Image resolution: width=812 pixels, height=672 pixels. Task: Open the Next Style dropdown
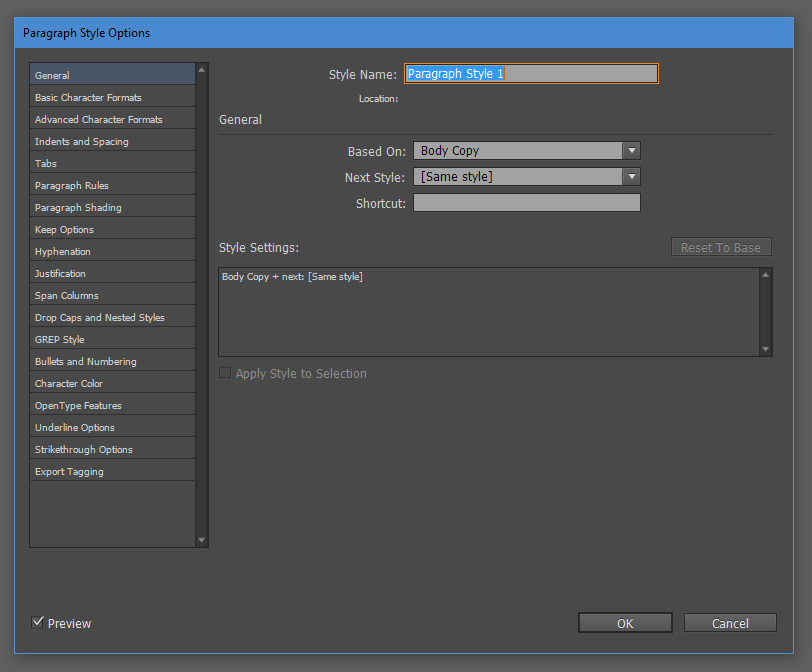coord(520,176)
